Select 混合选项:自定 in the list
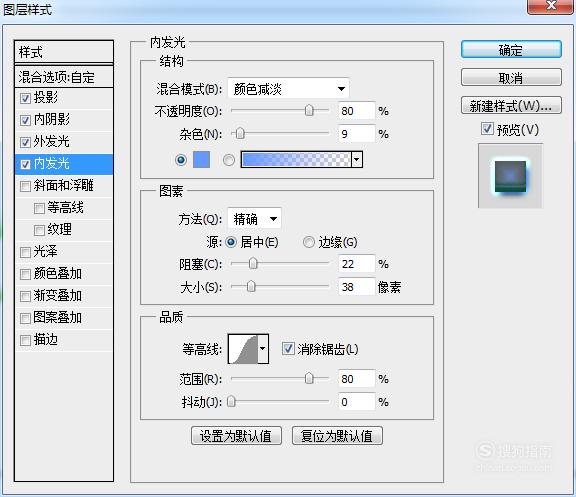This screenshot has height=497, width=576. pyautogui.click(x=64, y=77)
